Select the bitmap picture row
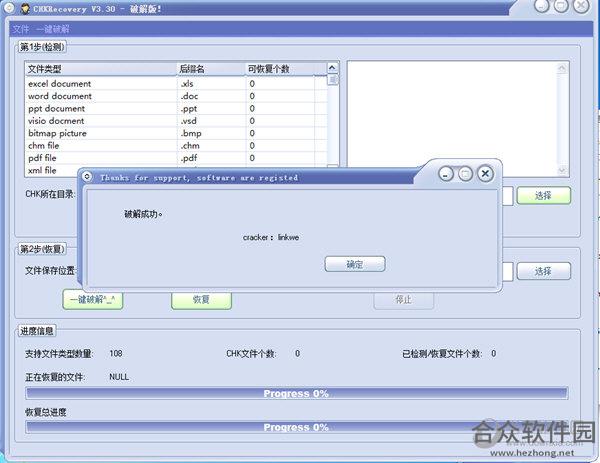The height and width of the screenshot is (463, 600). pyautogui.click(x=176, y=133)
